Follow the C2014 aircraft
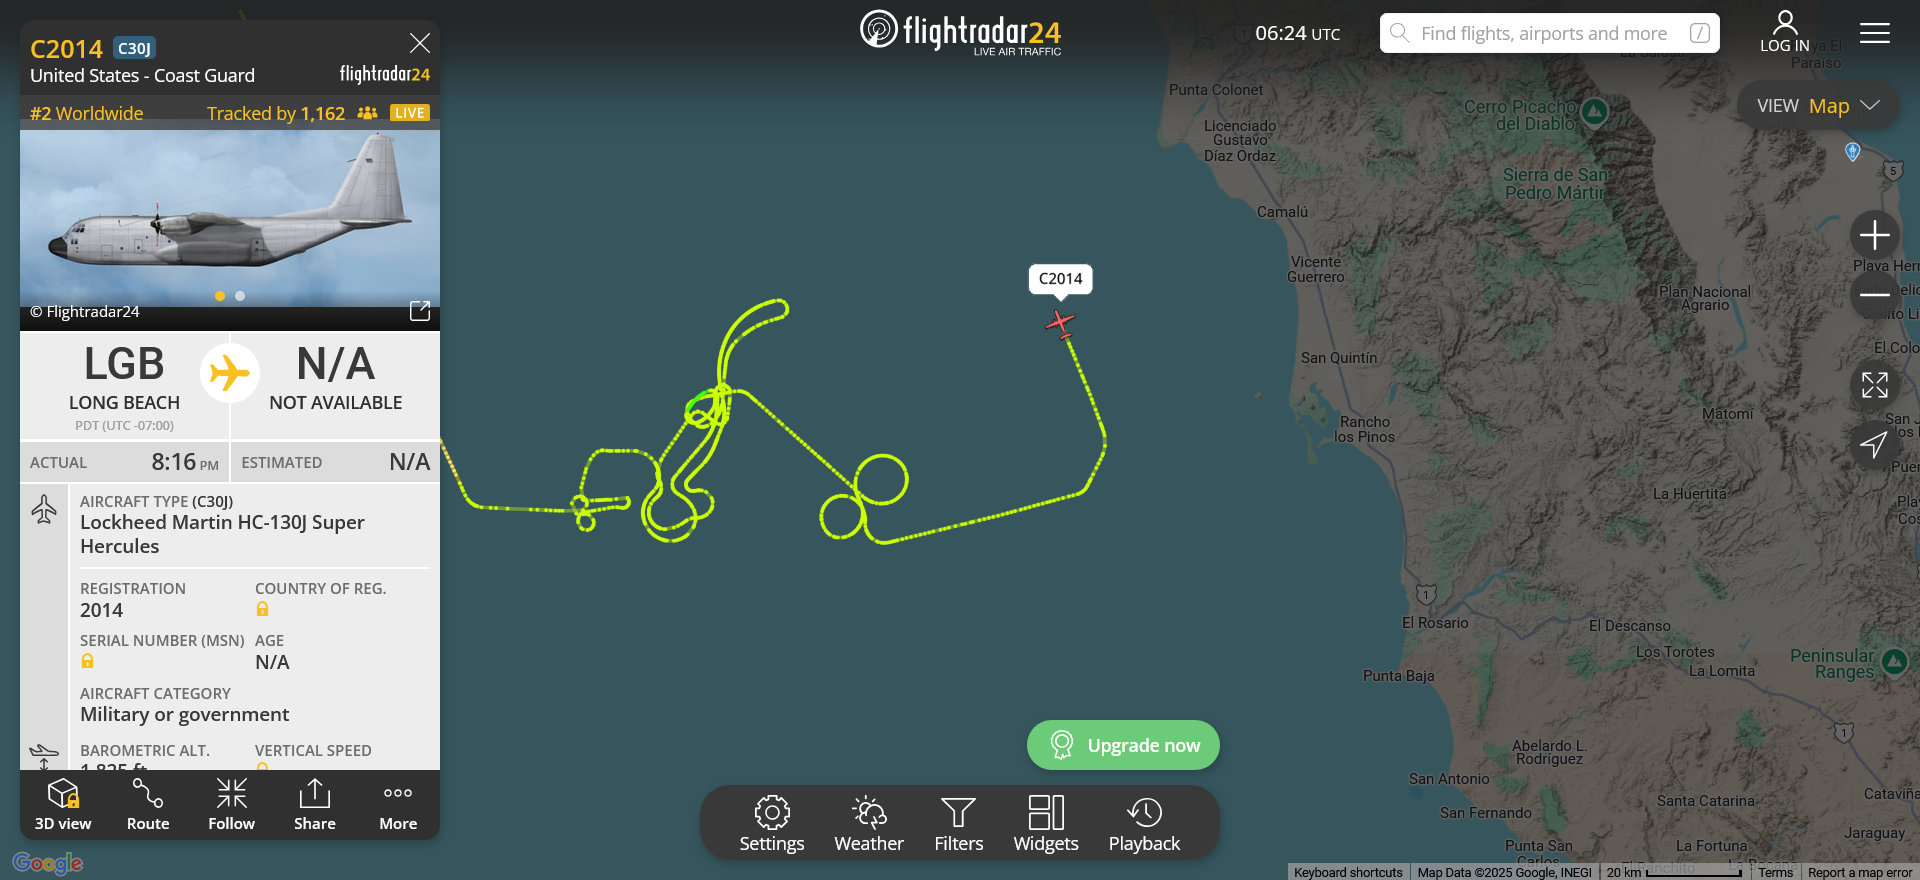The height and width of the screenshot is (880, 1920). (x=231, y=805)
